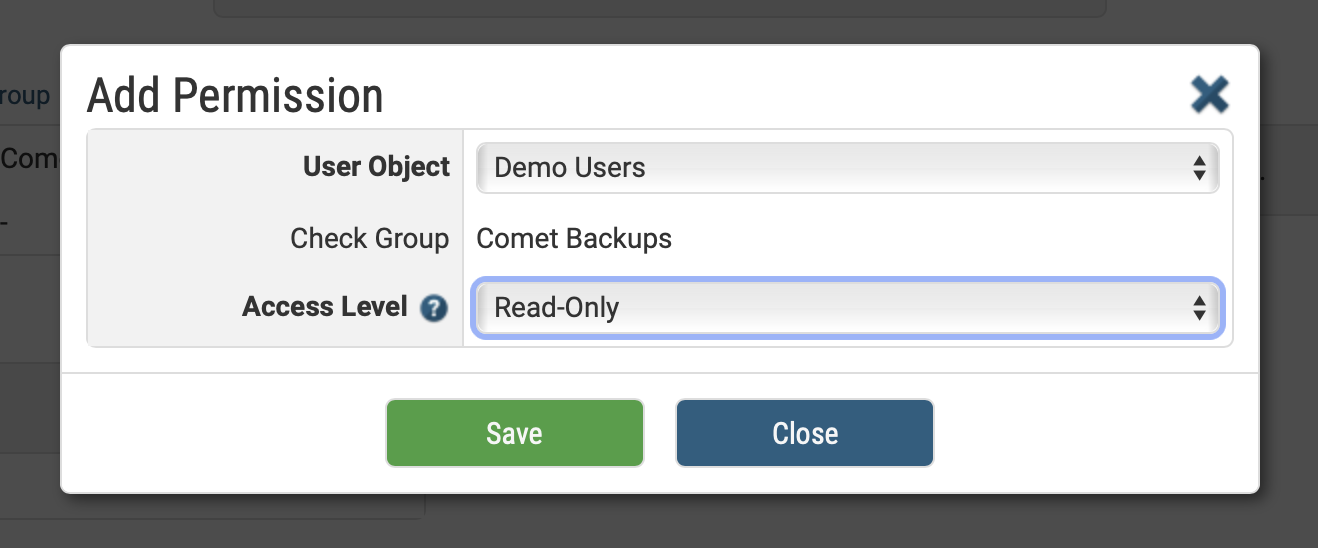
Task: Open the User Object dropdown
Action: click(x=846, y=168)
